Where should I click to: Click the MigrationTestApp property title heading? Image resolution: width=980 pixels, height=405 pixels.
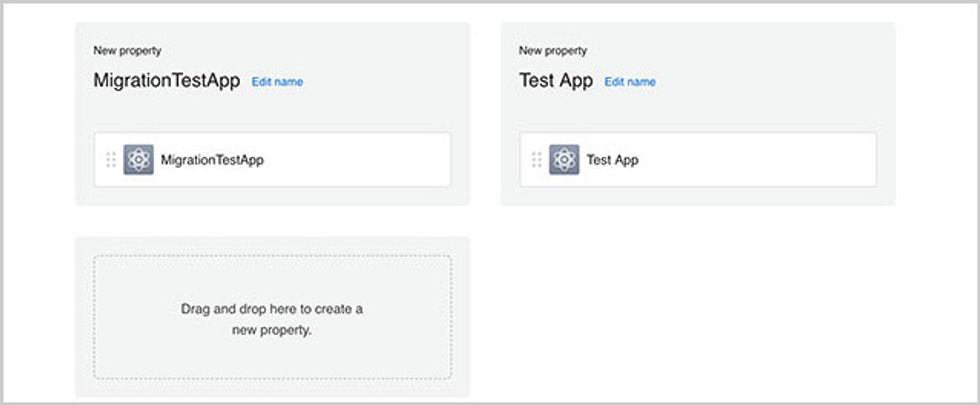click(166, 81)
